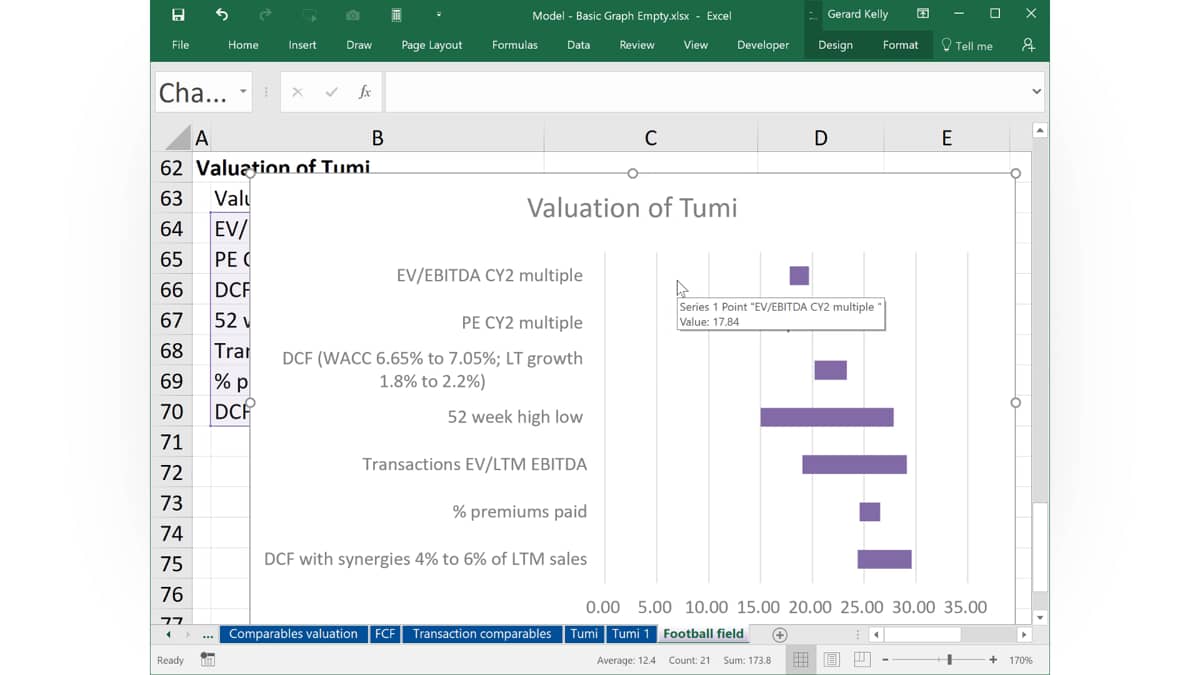Select row 71 header
1200x675 pixels.
click(172, 442)
